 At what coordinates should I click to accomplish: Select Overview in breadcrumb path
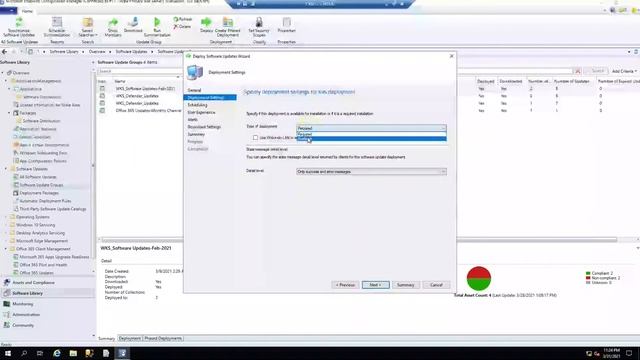97,52
